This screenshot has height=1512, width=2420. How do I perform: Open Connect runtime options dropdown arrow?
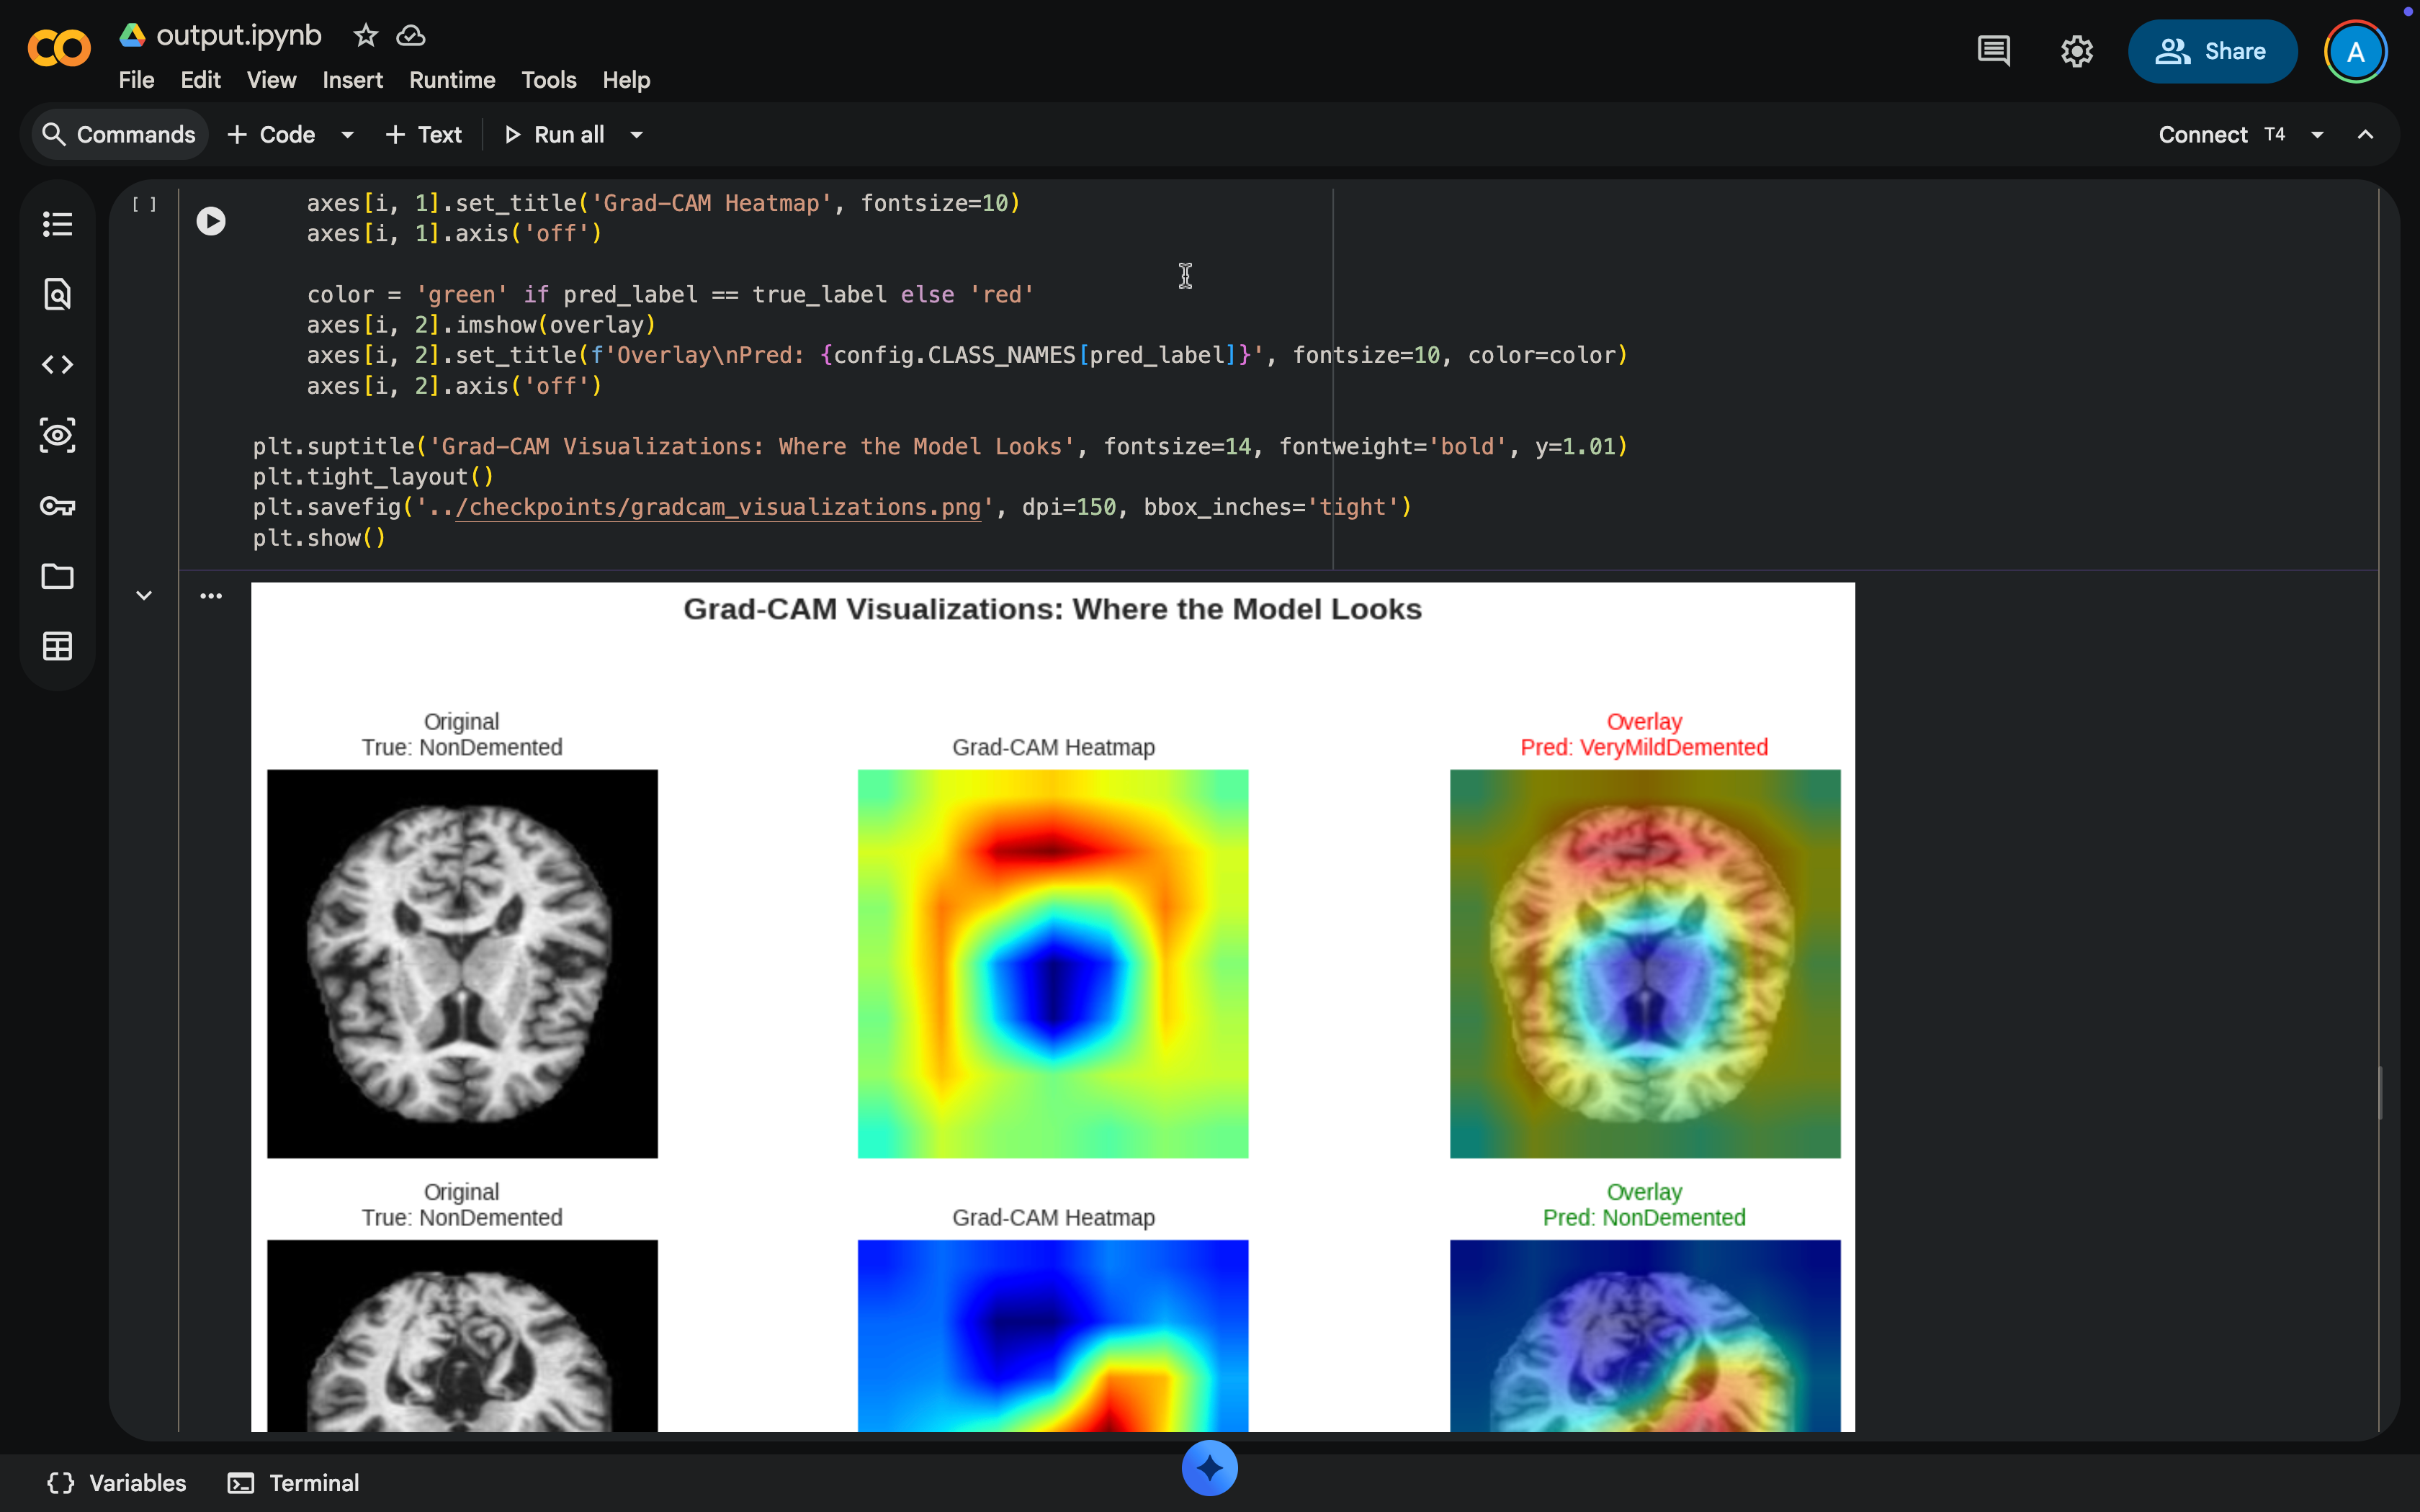pyautogui.click(x=2317, y=135)
